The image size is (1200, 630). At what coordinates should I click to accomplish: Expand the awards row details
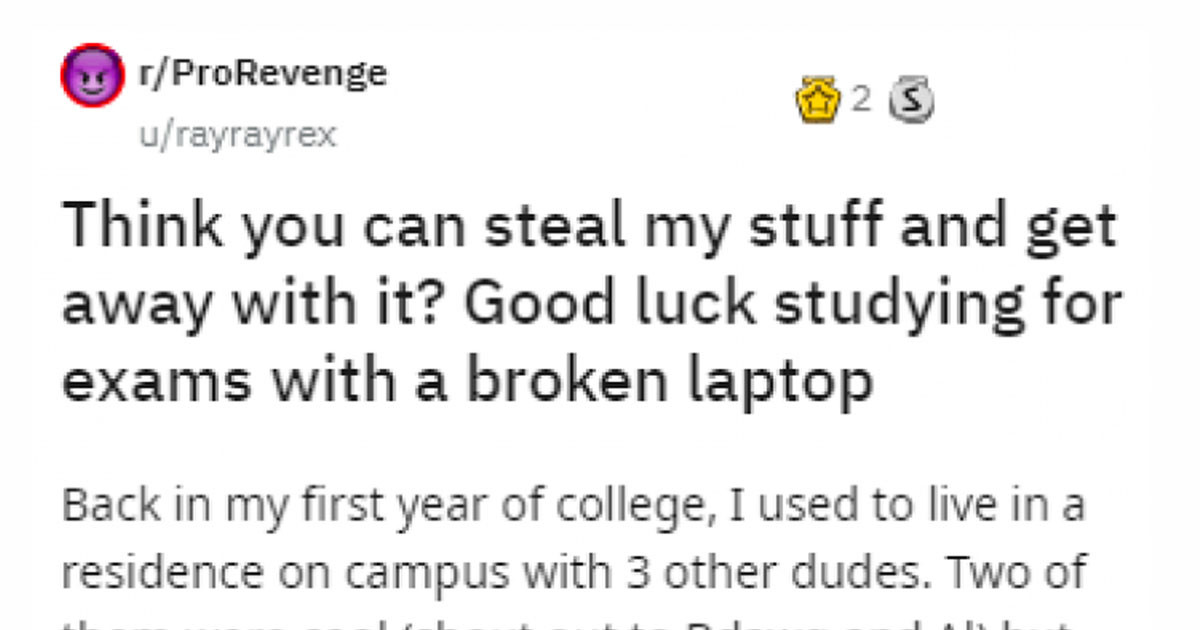(x=865, y=100)
